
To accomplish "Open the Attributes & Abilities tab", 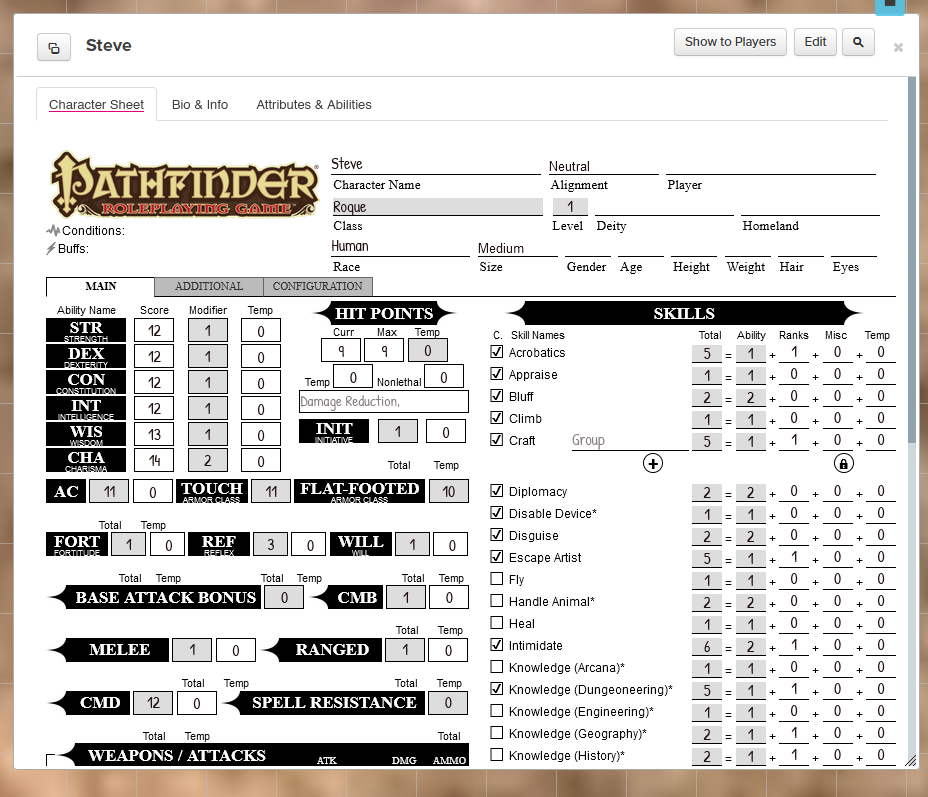I will (x=314, y=105).
